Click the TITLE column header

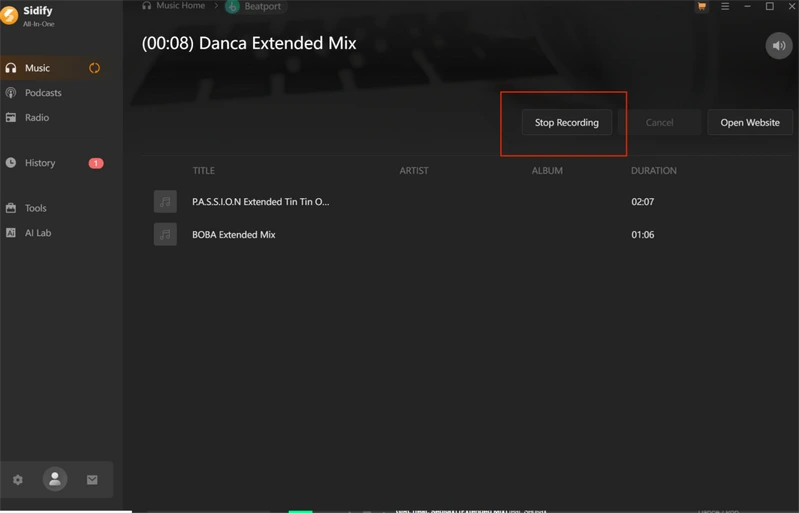[203, 171]
